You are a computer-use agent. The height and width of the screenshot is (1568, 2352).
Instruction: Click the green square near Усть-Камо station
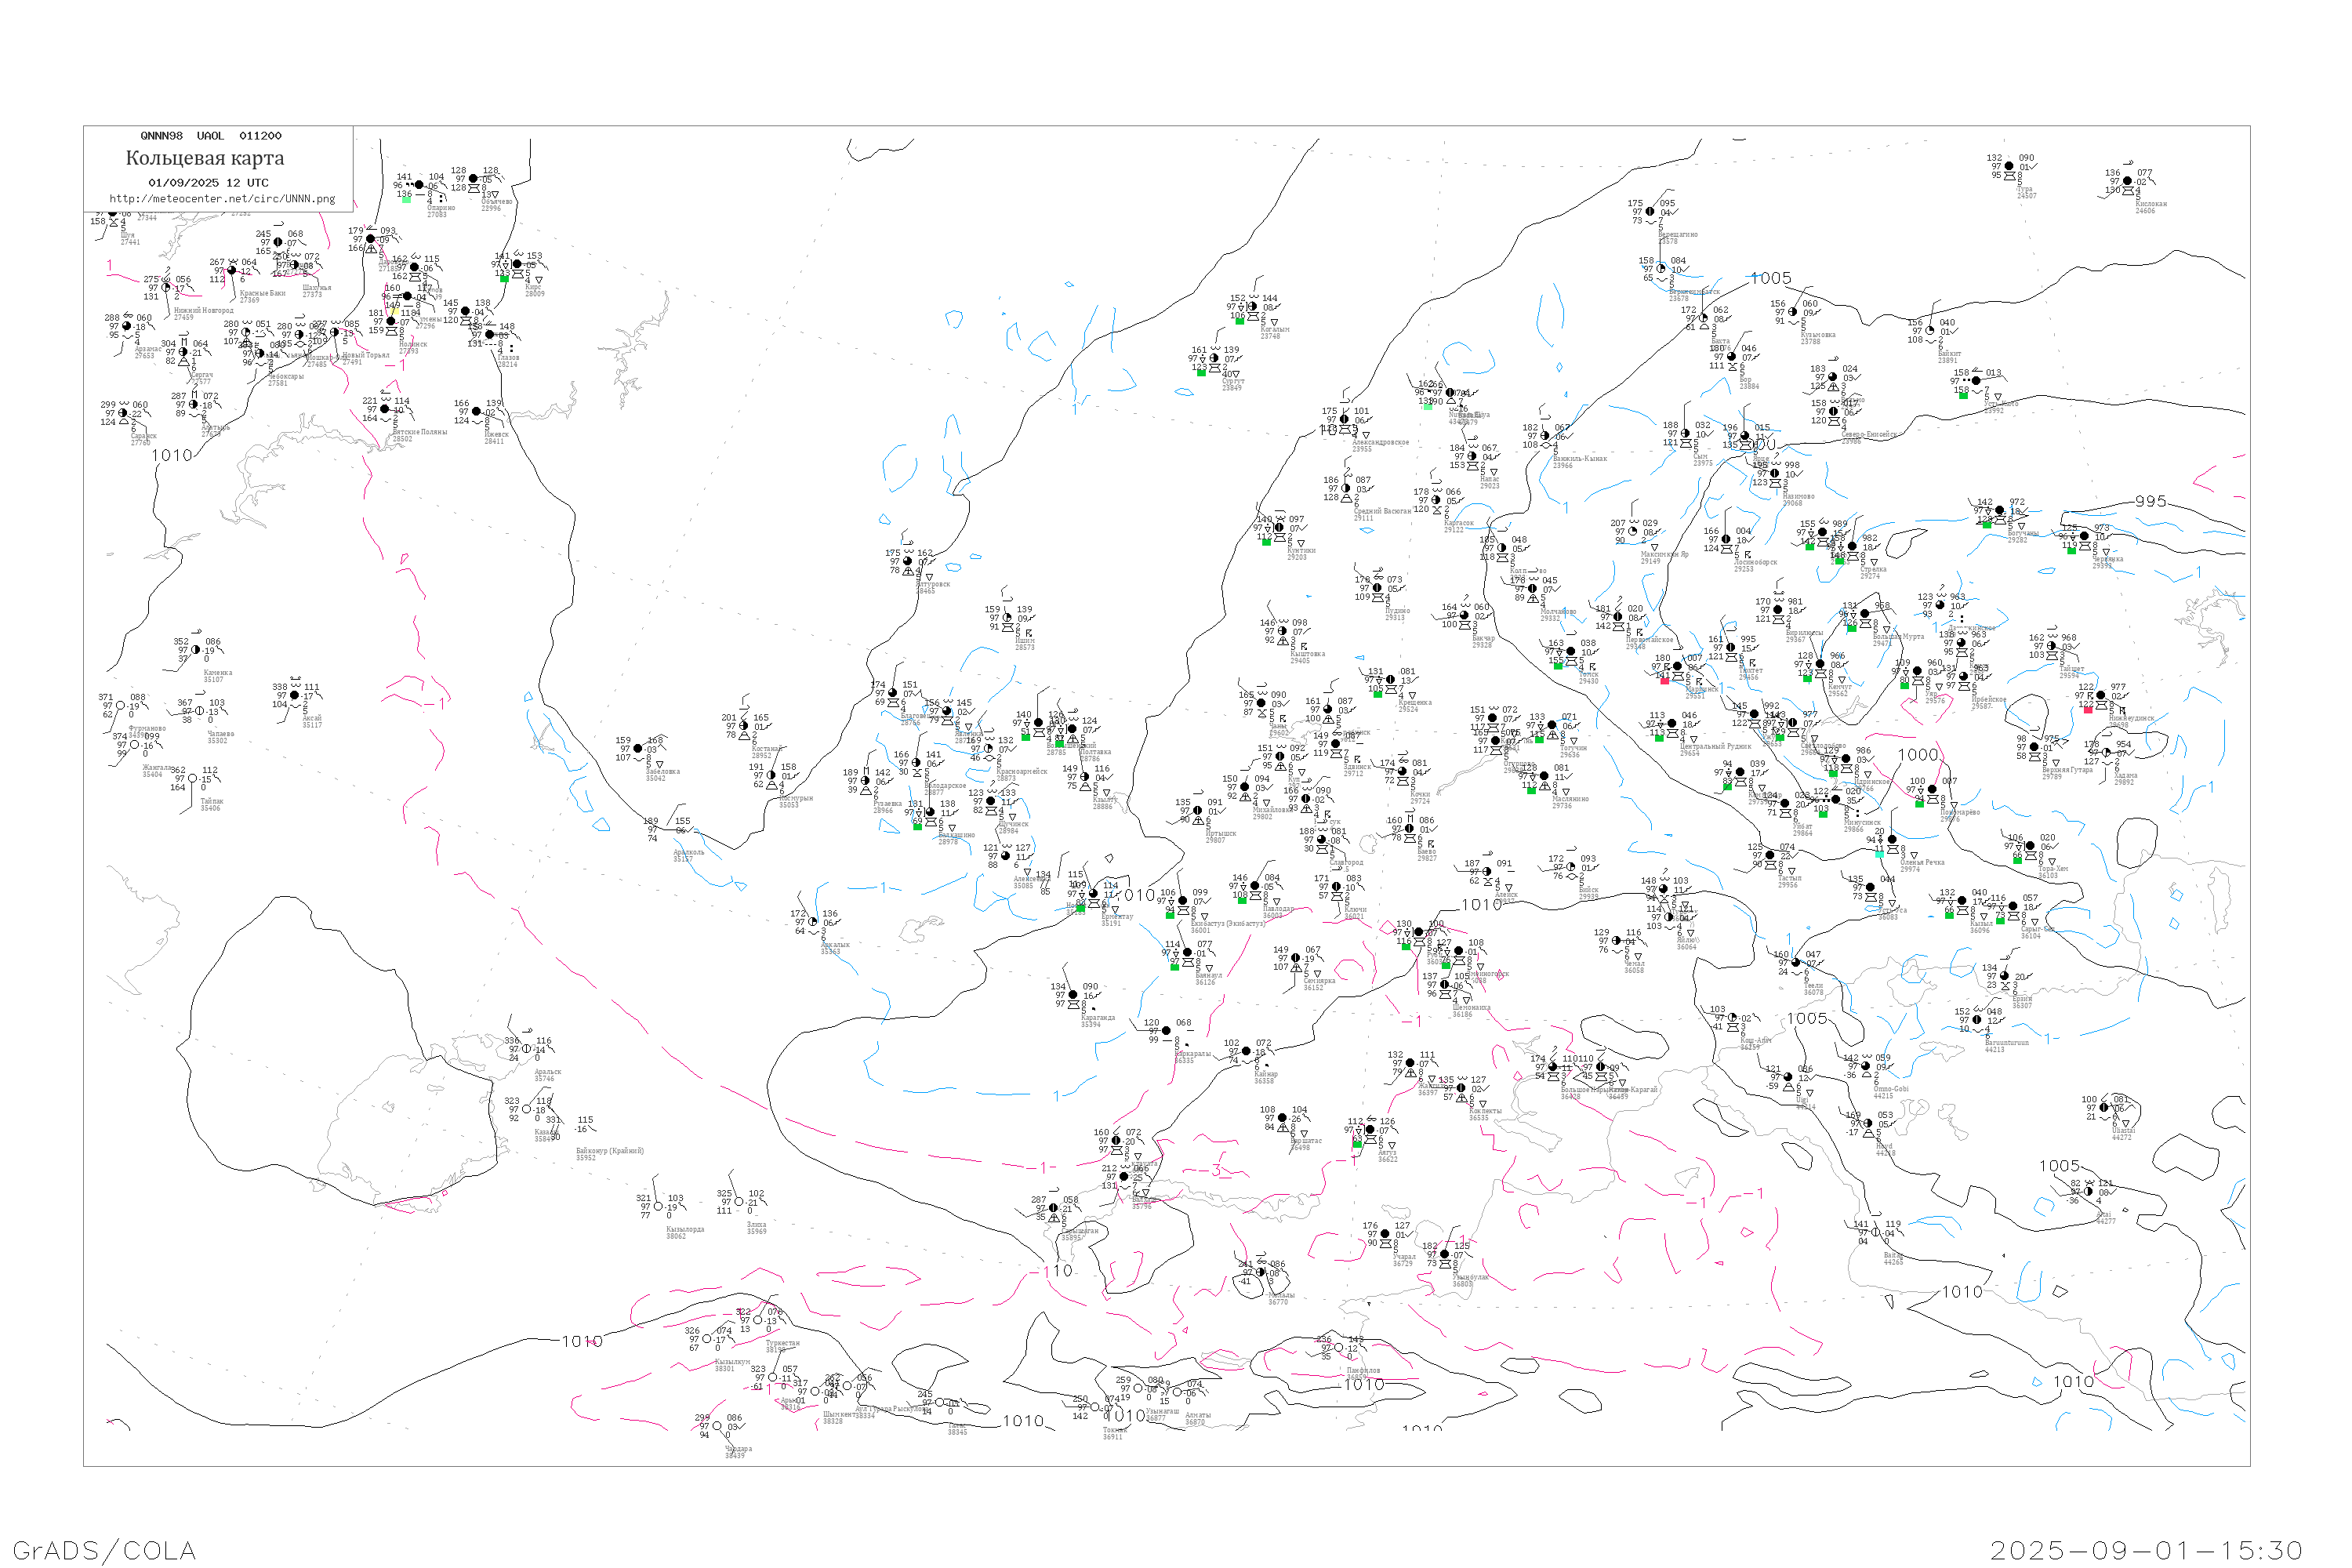pos(1963,396)
